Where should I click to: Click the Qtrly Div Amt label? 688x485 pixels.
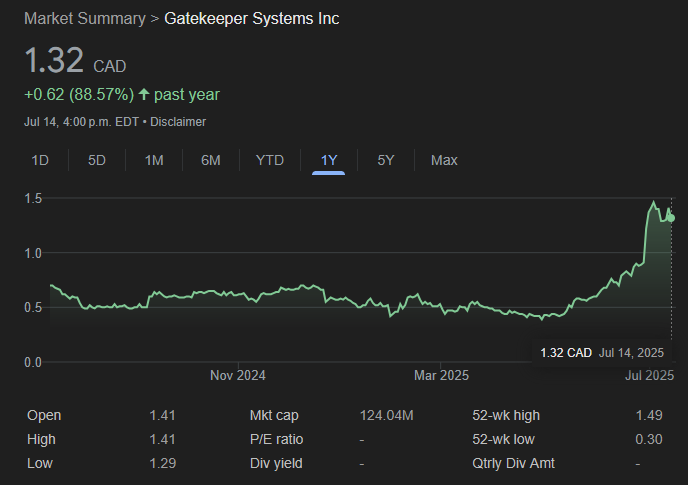[513, 463]
